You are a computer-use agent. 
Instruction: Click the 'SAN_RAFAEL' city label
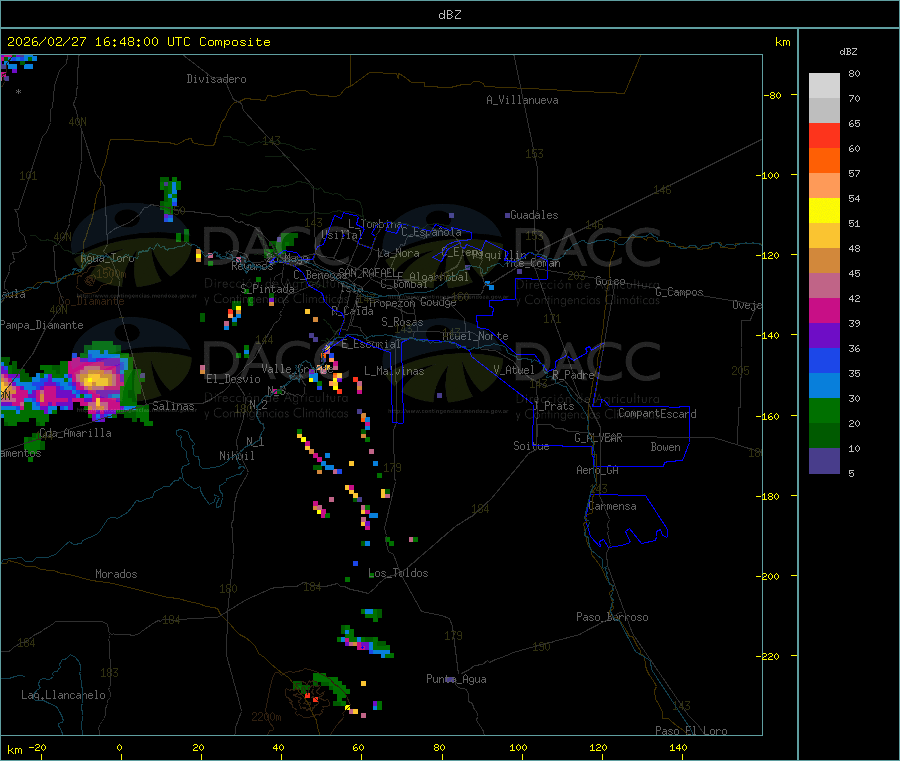pyautogui.click(x=368, y=273)
